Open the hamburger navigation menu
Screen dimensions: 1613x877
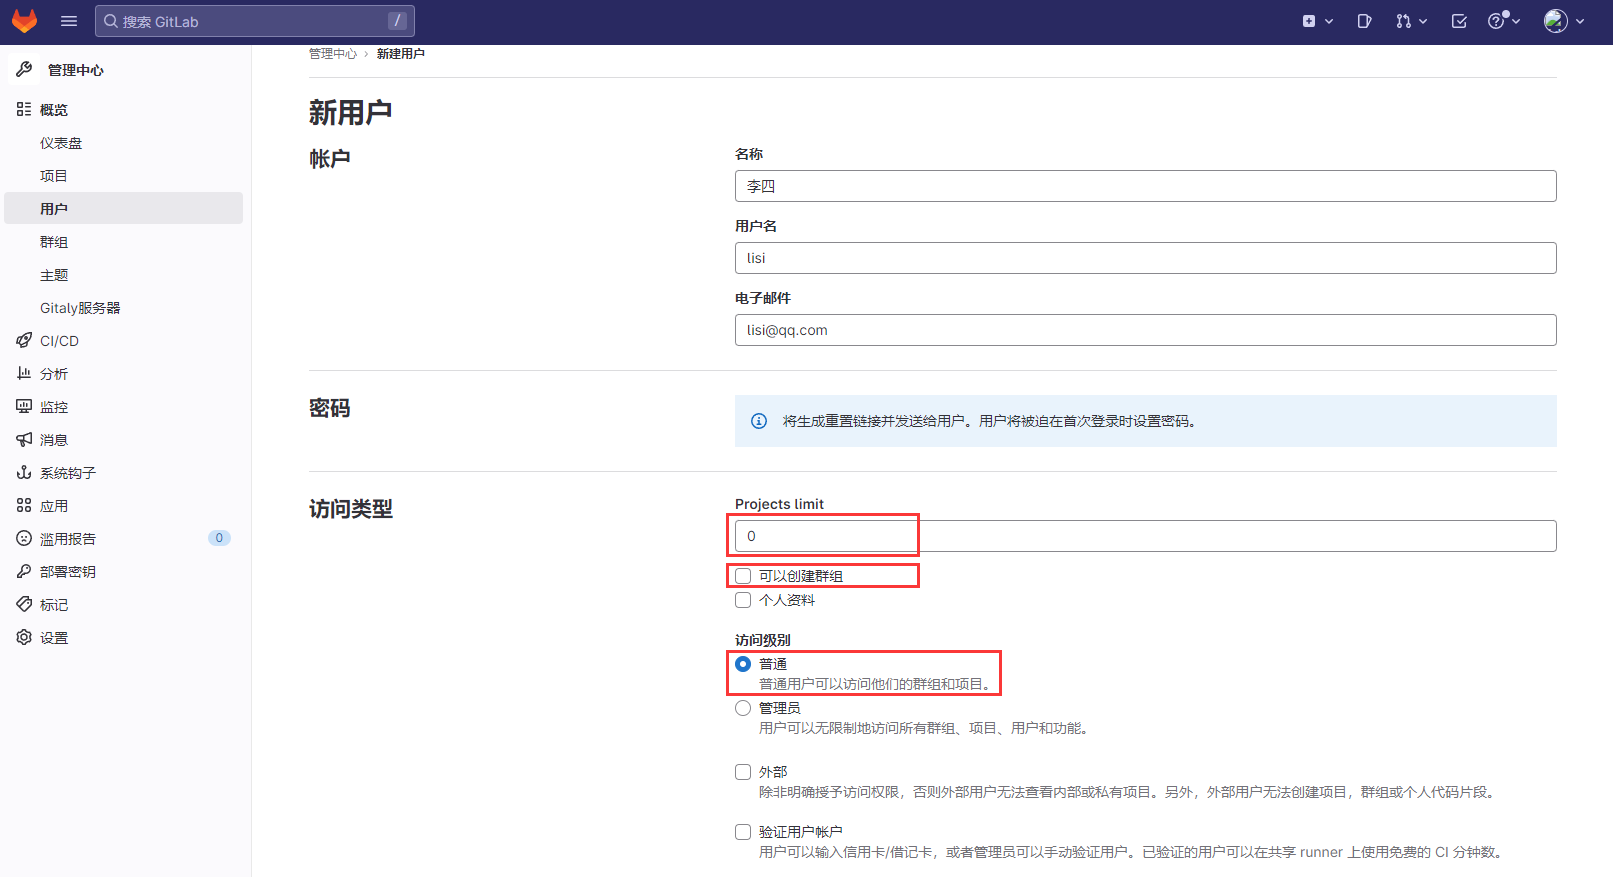(x=69, y=21)
